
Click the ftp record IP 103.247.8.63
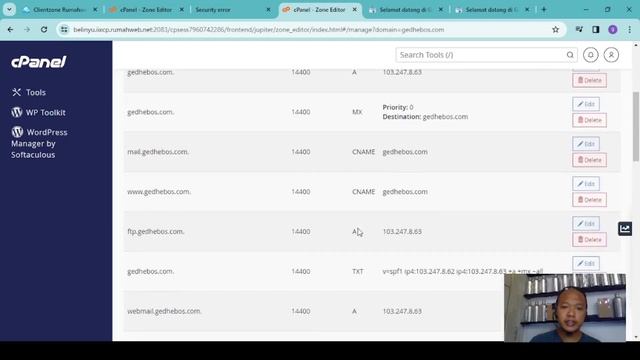402,231
